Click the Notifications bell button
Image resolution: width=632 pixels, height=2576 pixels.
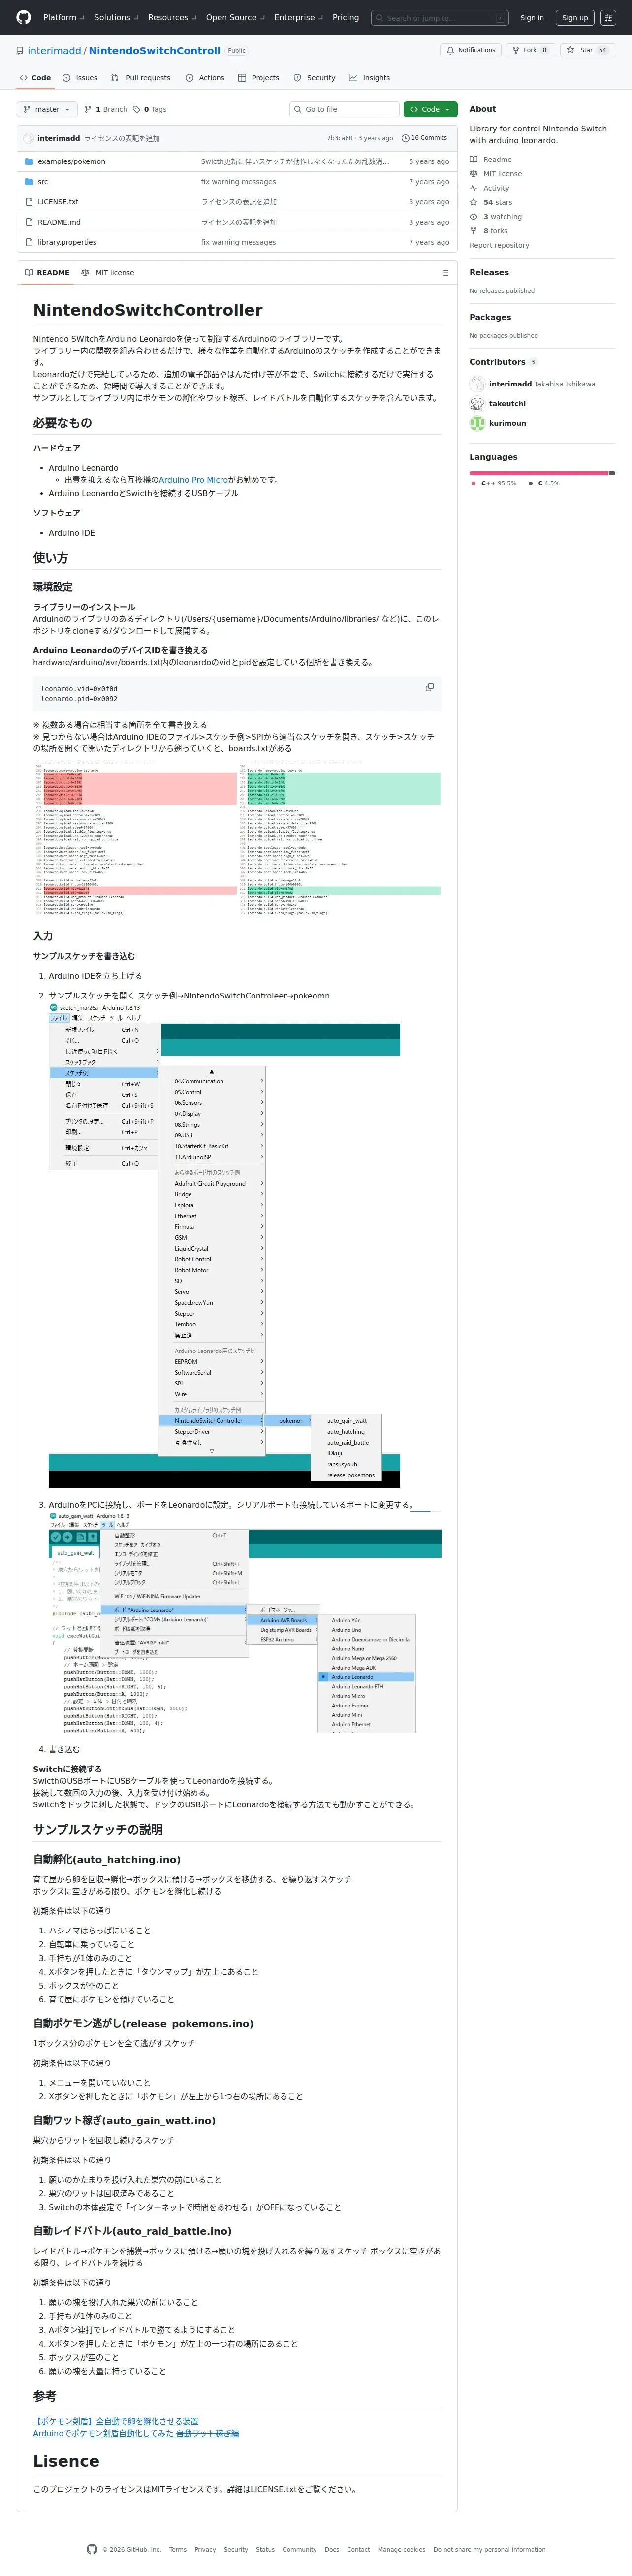pyautogui.click(x=470, y=50)
